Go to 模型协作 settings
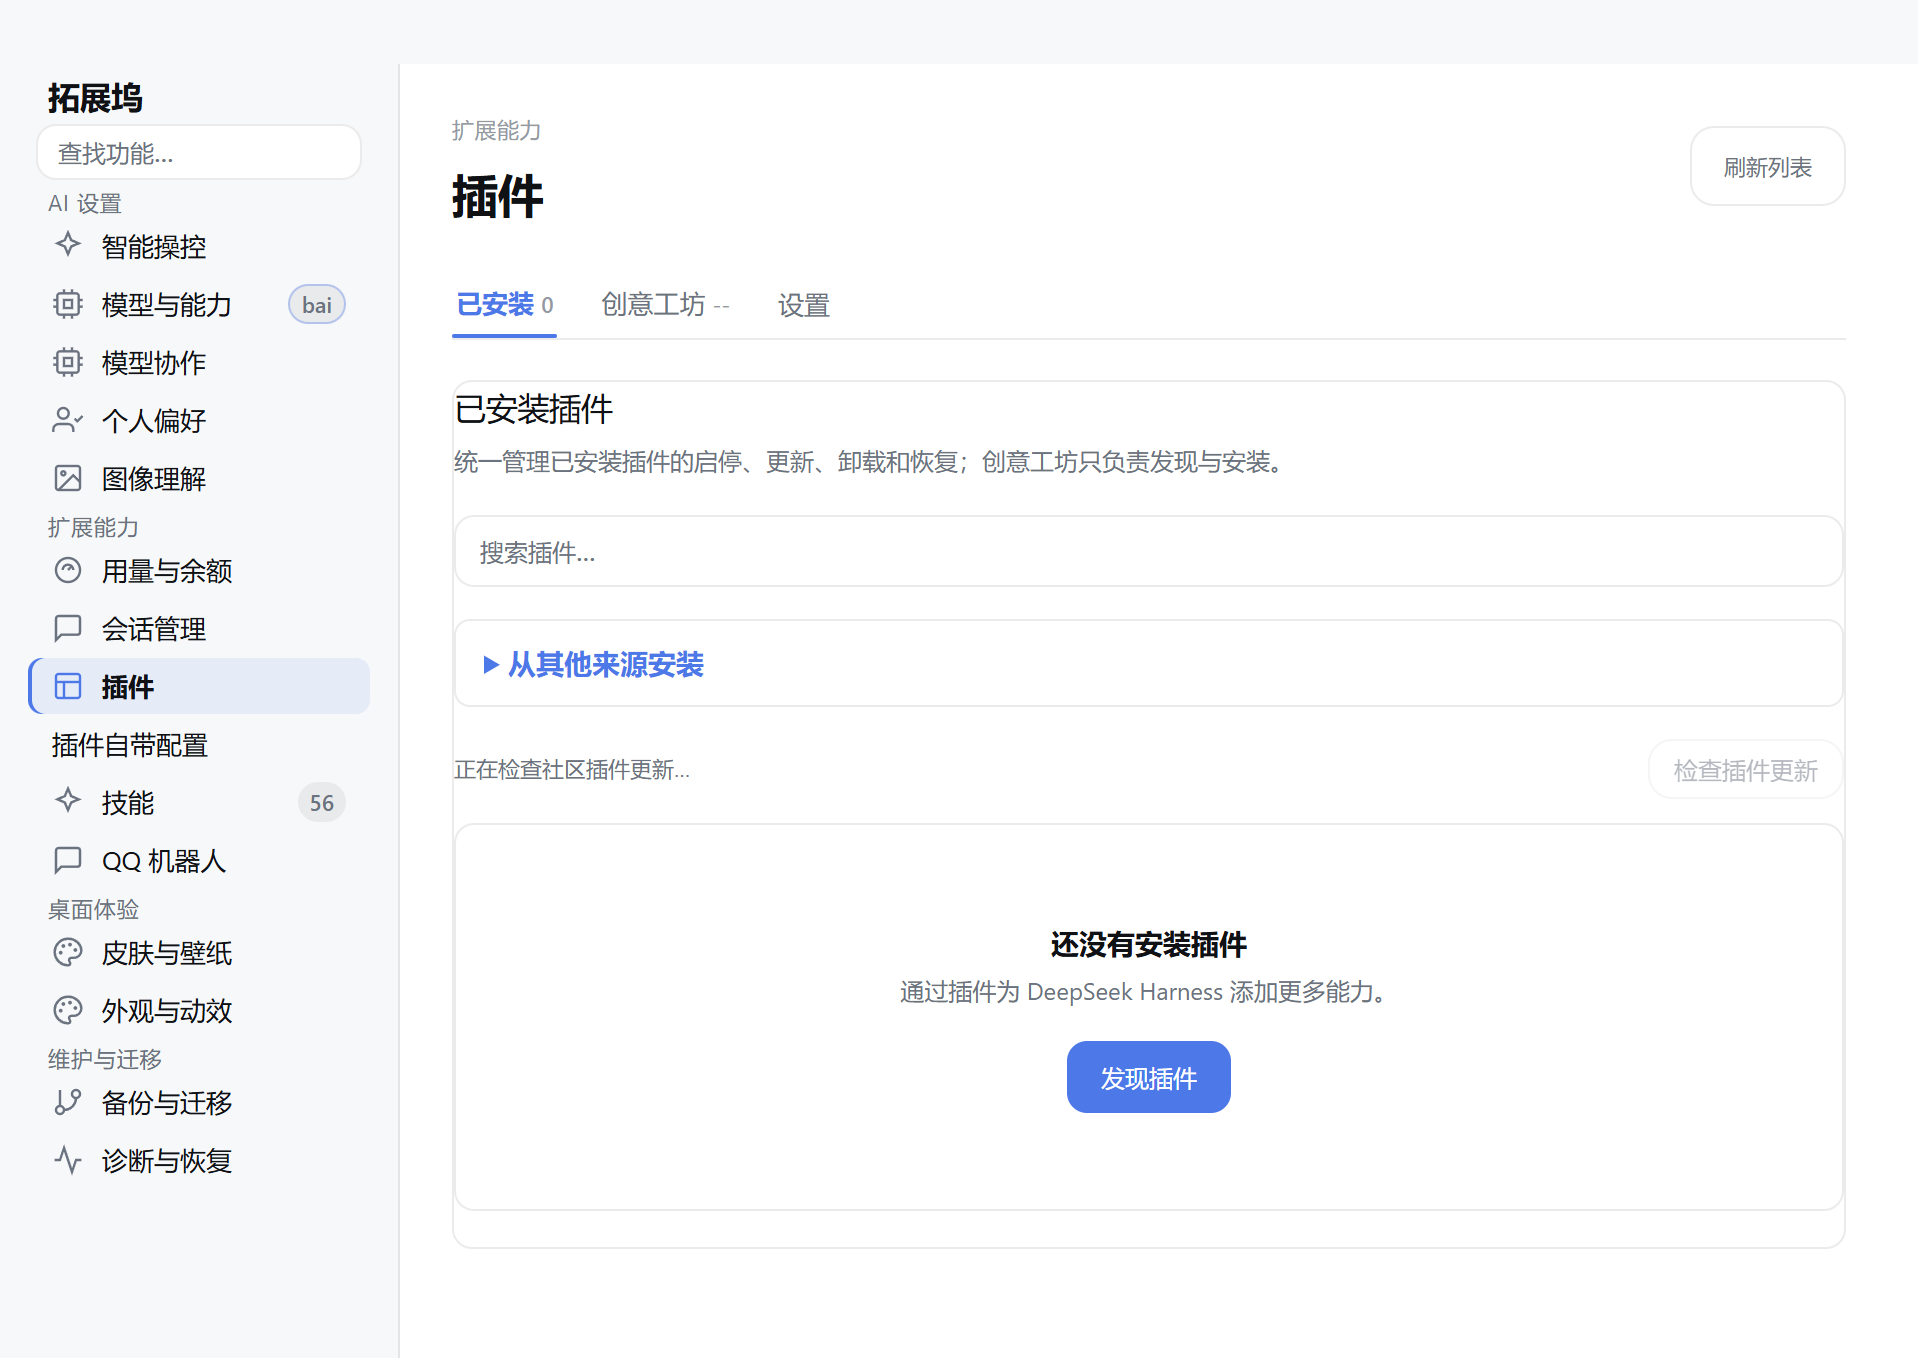 [x=200, y=362]
